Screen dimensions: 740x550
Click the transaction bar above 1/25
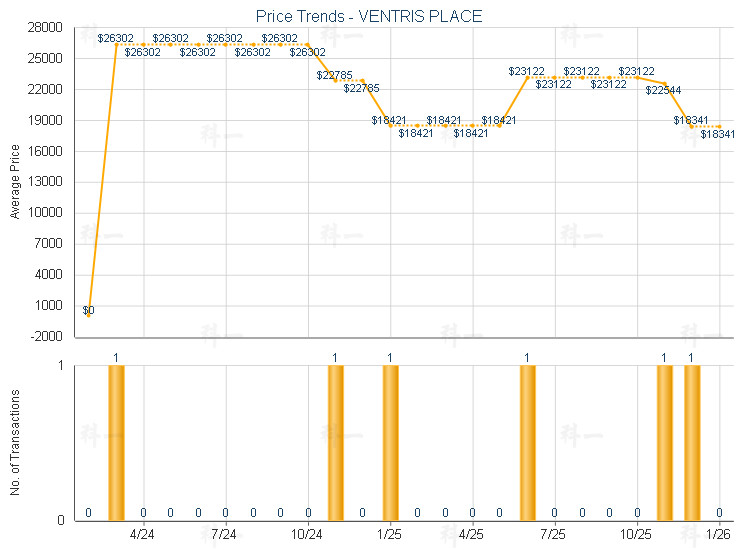390,442
